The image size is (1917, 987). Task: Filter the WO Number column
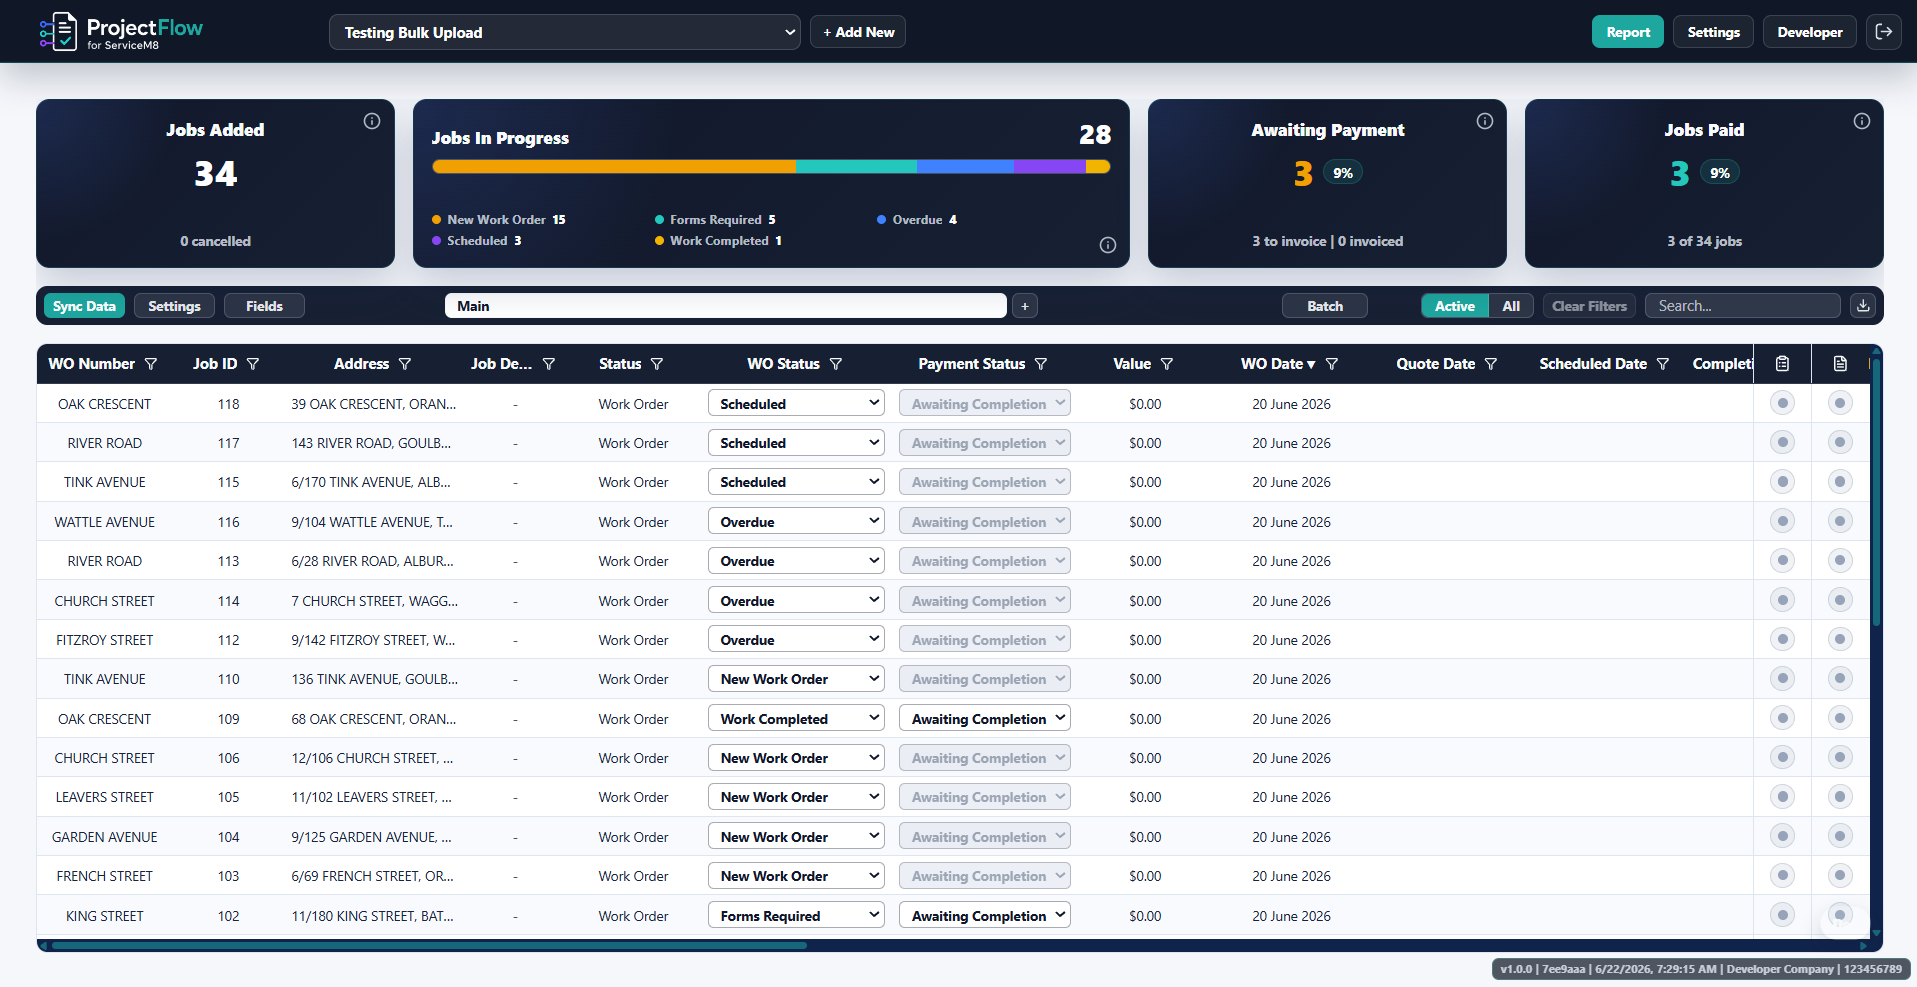(x=151, y=364)
